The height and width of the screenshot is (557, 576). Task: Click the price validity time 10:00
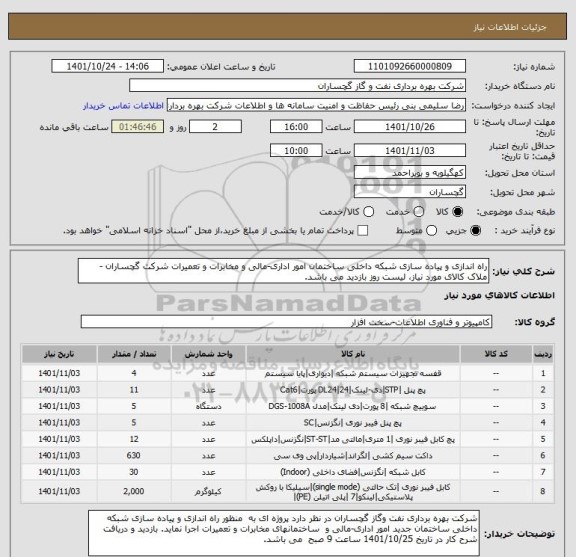pos(296,151)
